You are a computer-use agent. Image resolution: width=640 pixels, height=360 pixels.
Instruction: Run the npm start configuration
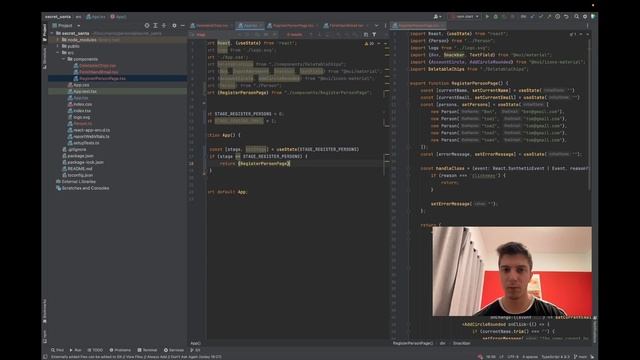(x=487, y=17)
